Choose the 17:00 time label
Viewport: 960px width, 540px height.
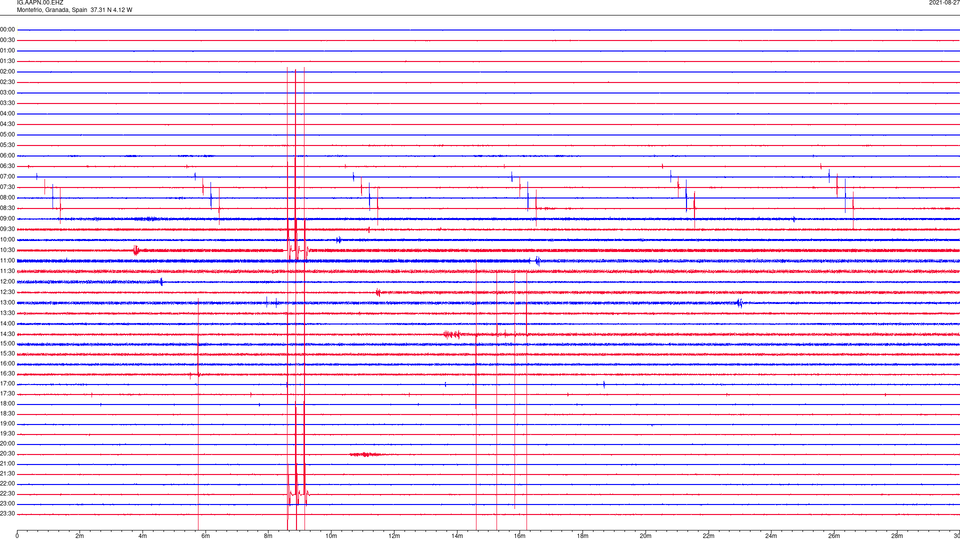point(8,384)
